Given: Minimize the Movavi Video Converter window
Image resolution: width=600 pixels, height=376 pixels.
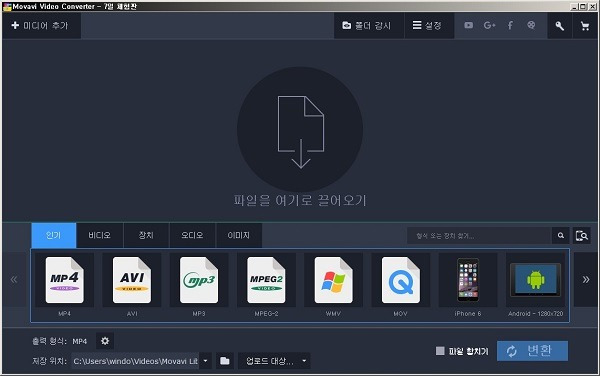Looking at the screenshot, I should coord(574,7).
